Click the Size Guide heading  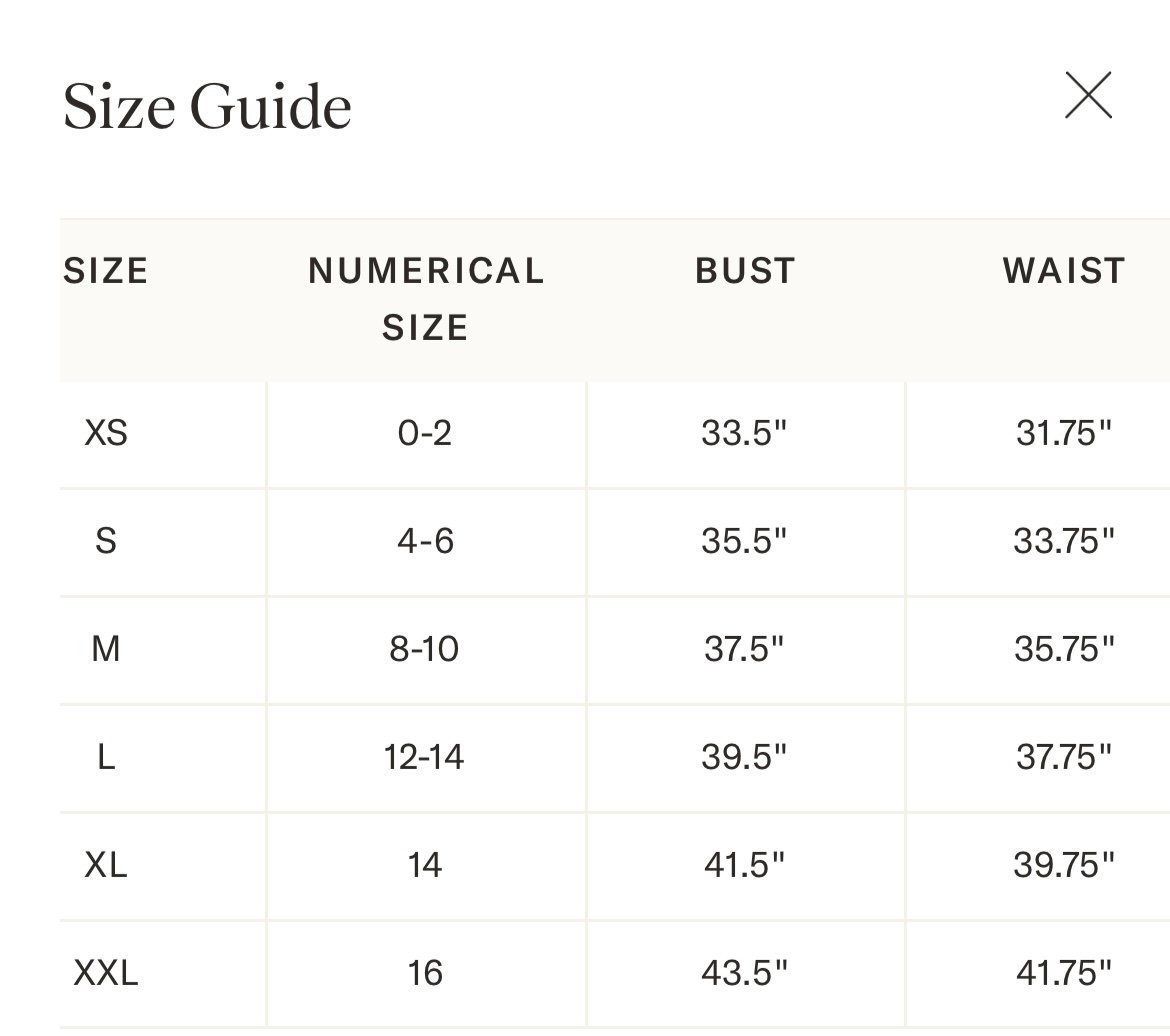207,106
